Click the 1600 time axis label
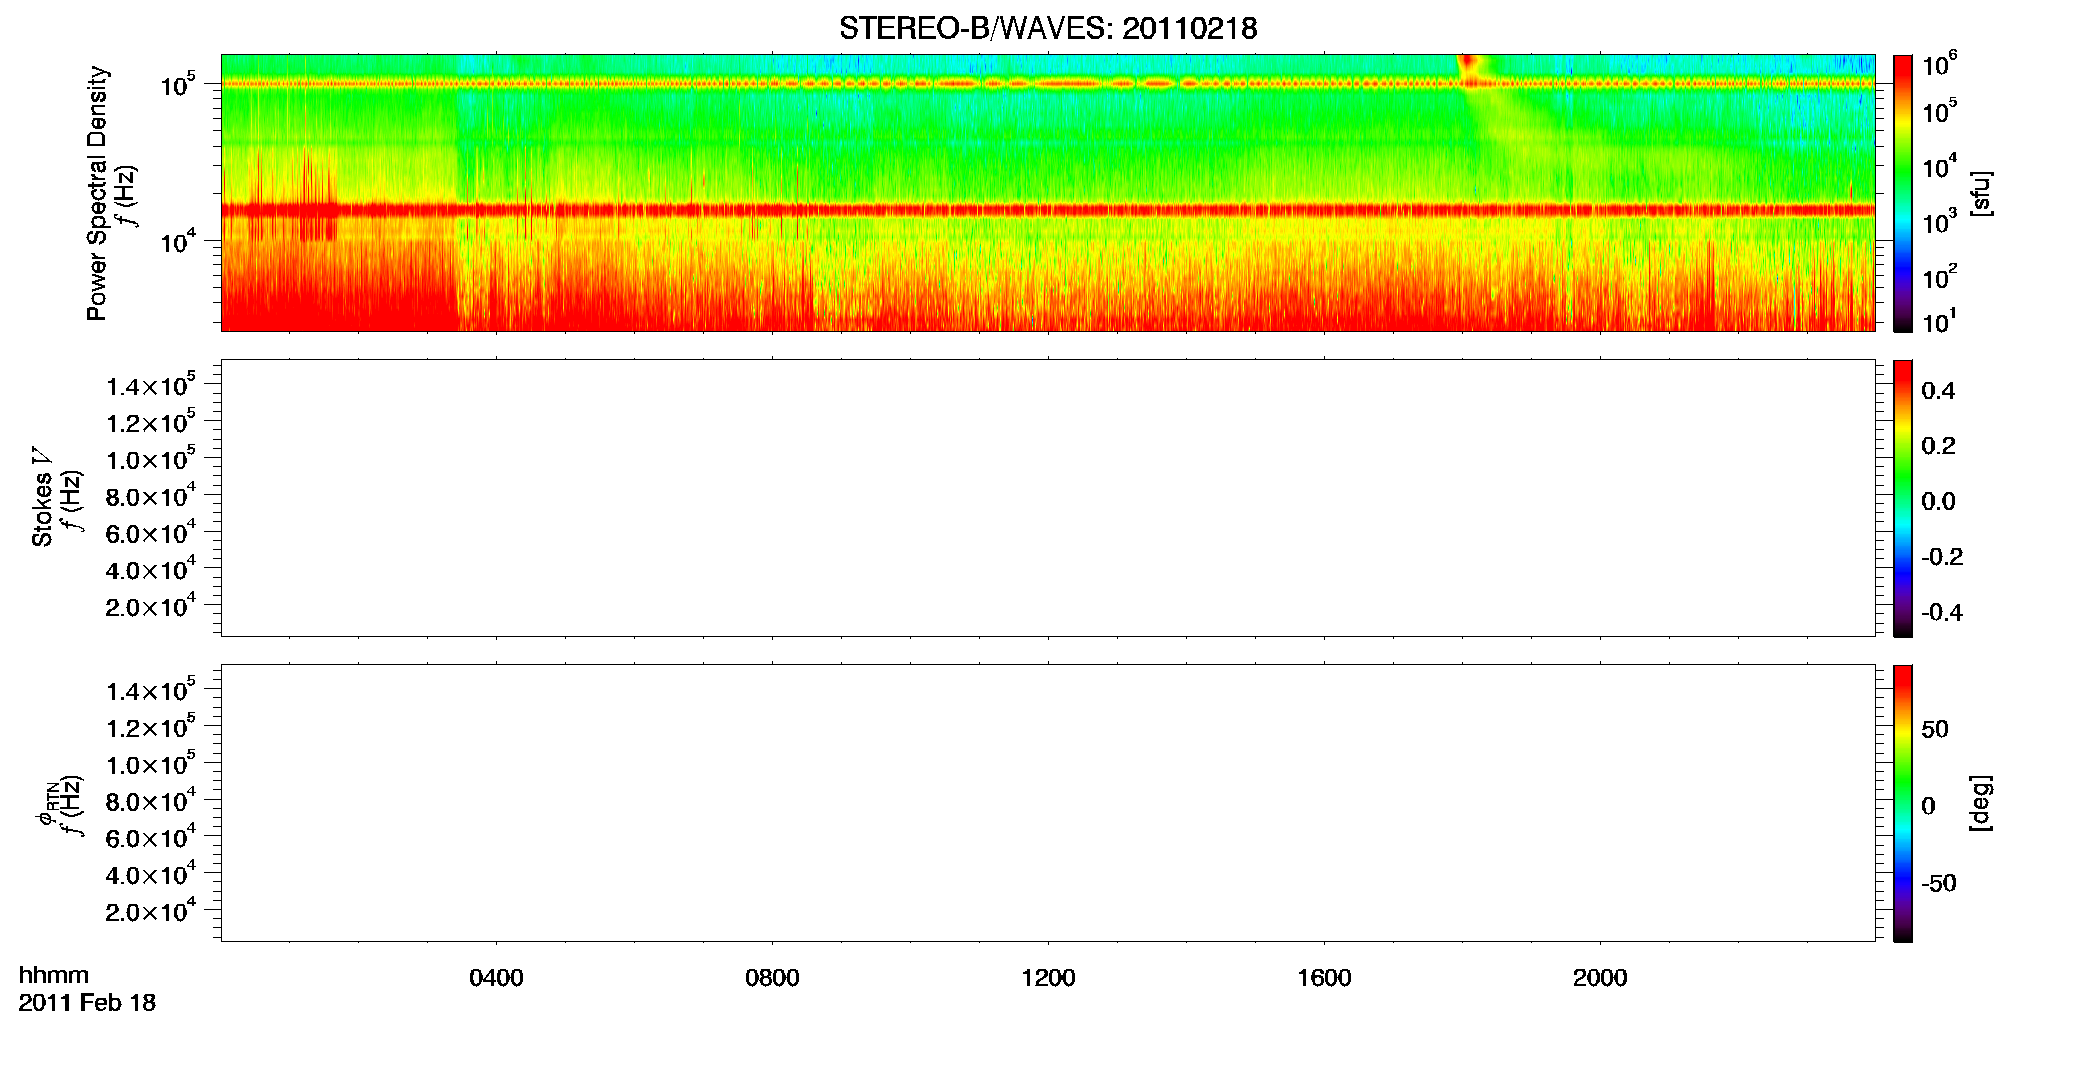2096x1080 pixels. coord(1324,978)
